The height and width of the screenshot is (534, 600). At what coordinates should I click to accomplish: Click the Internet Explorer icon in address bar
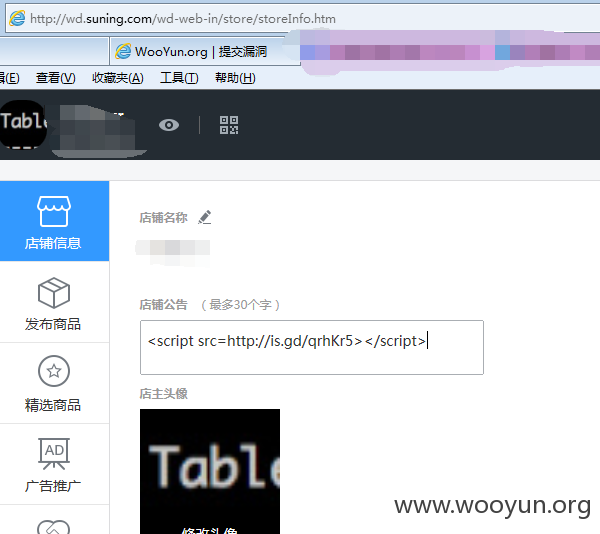tap(18, 18)
